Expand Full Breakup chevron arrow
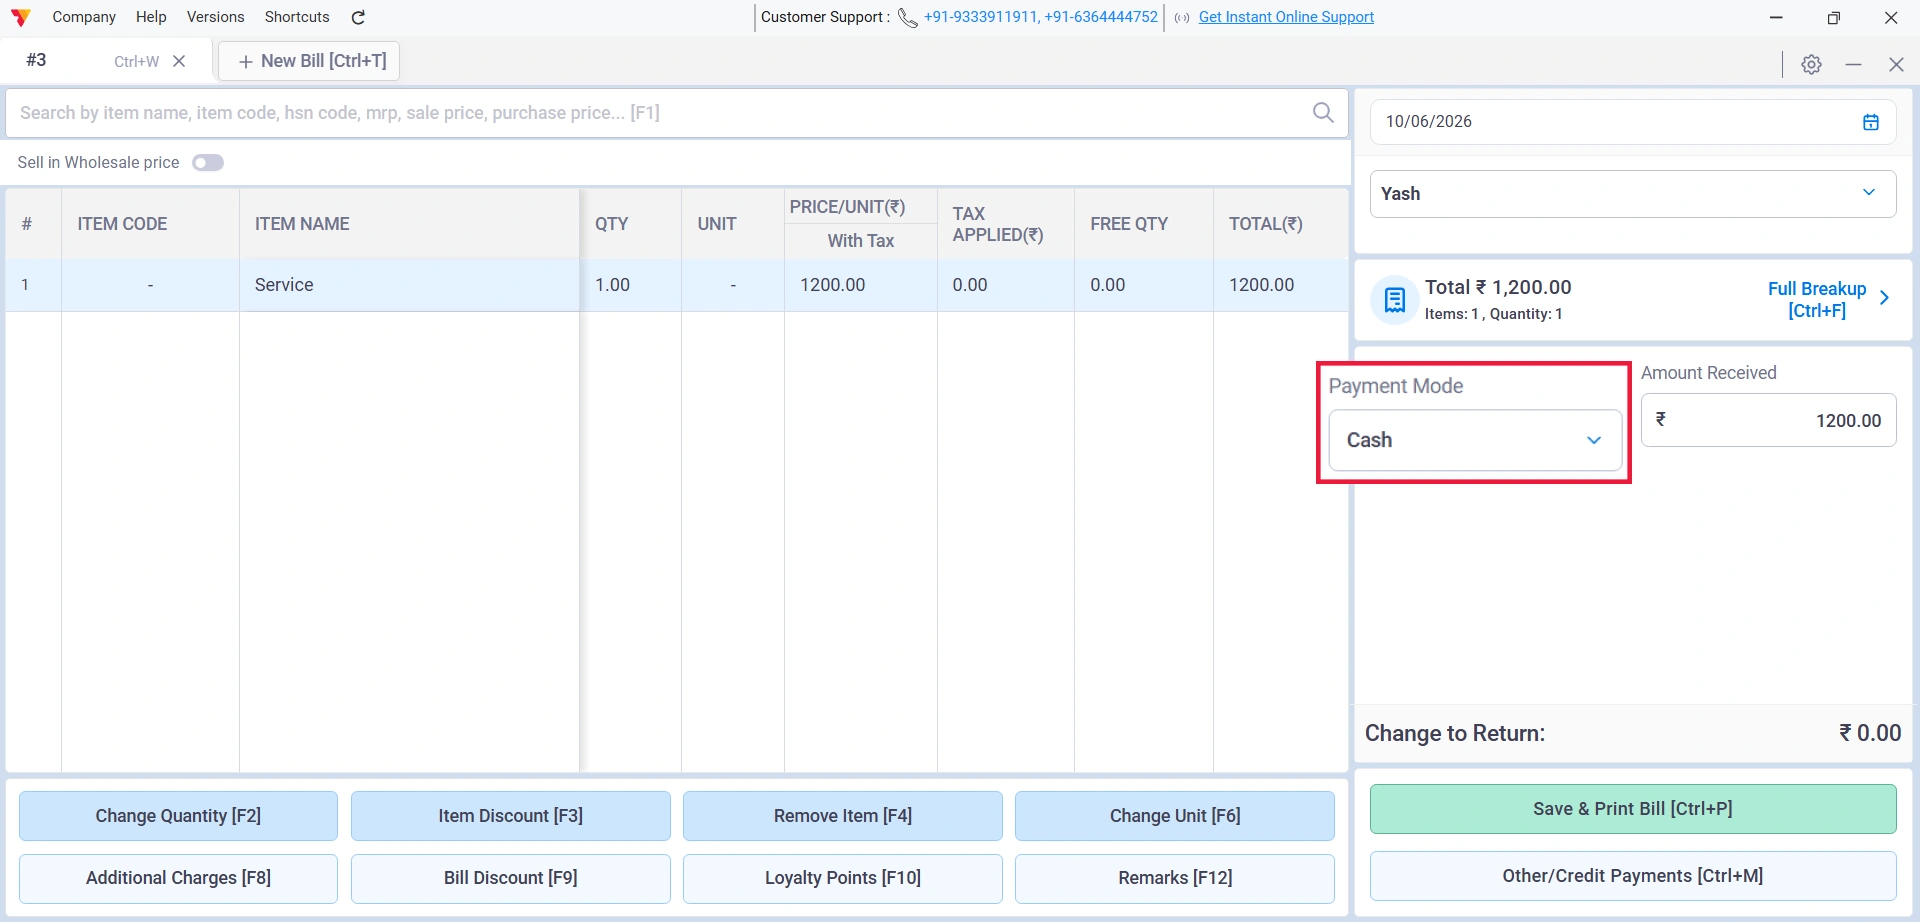The image size is (1920, 922). tap(1884, 298)
